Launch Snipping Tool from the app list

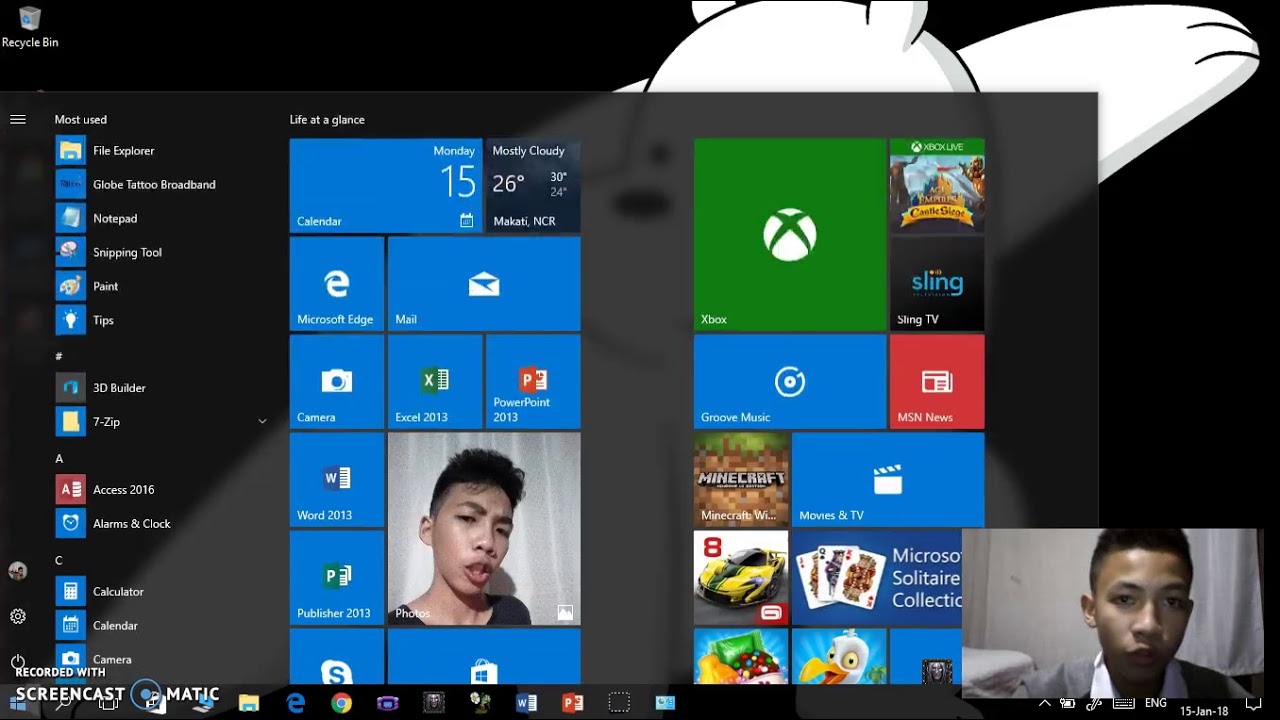click(x=162, y=253)
